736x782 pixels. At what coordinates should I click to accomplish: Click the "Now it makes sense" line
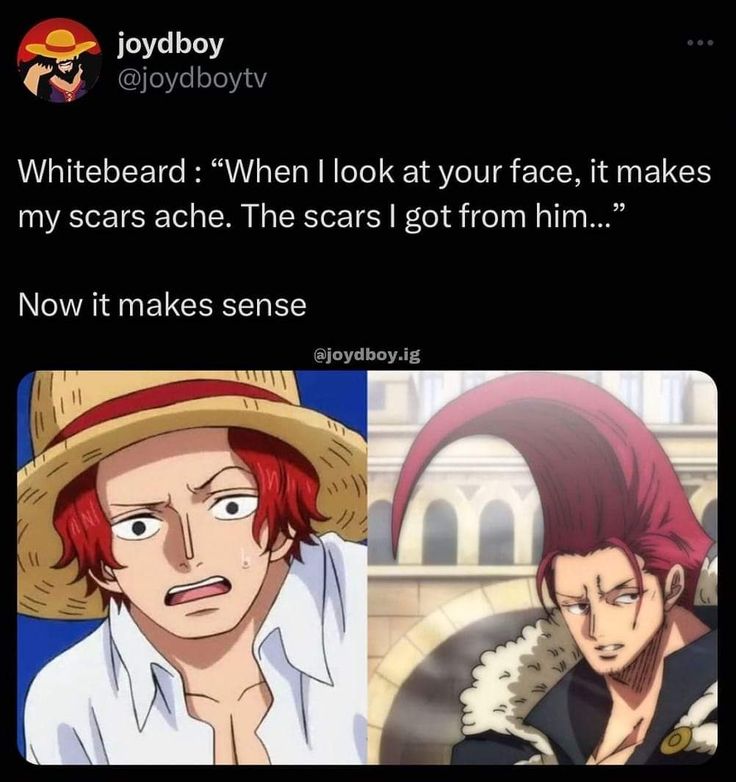(162, 305)
